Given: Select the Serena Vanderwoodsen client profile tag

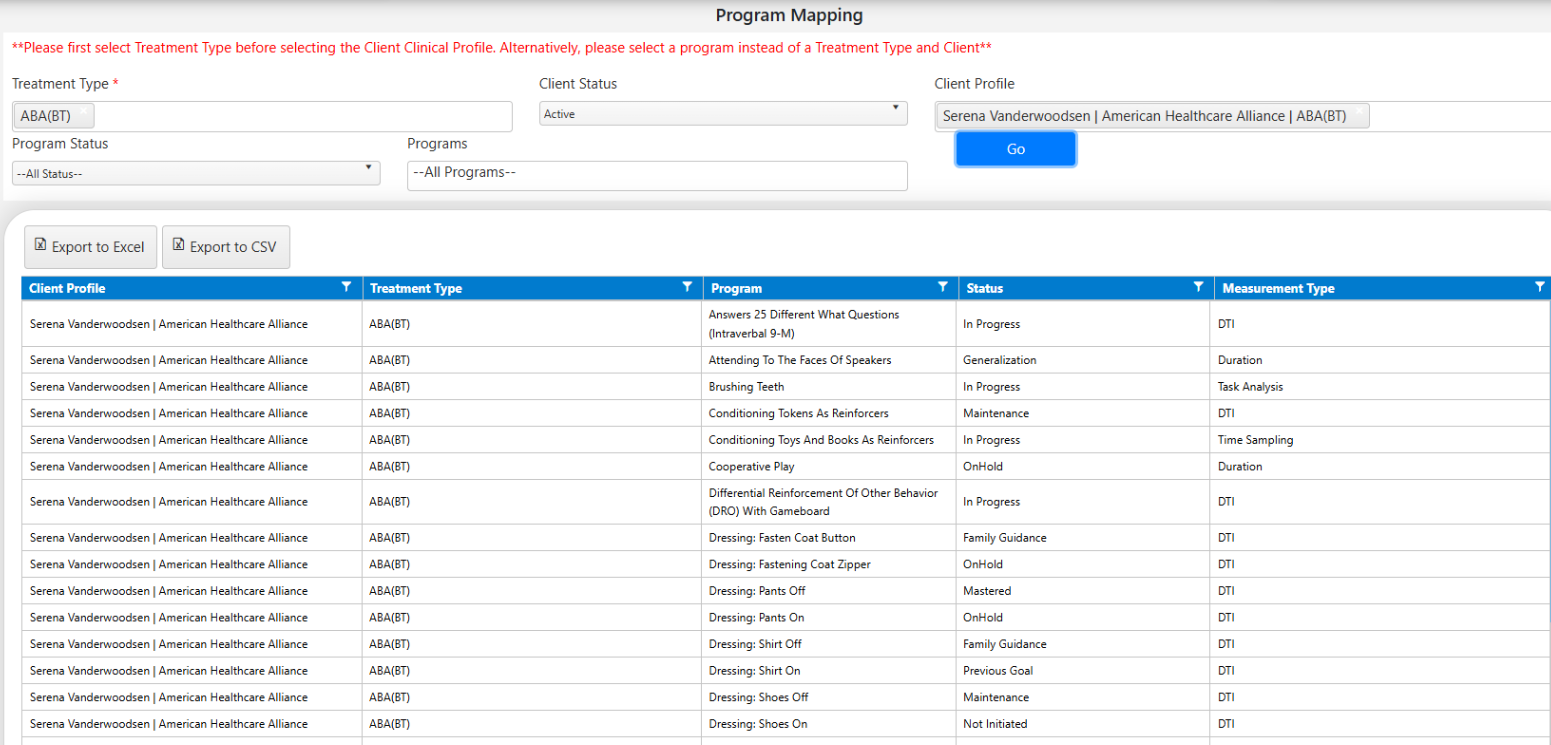Looking at the screenshot, I should pos(1152,116).
